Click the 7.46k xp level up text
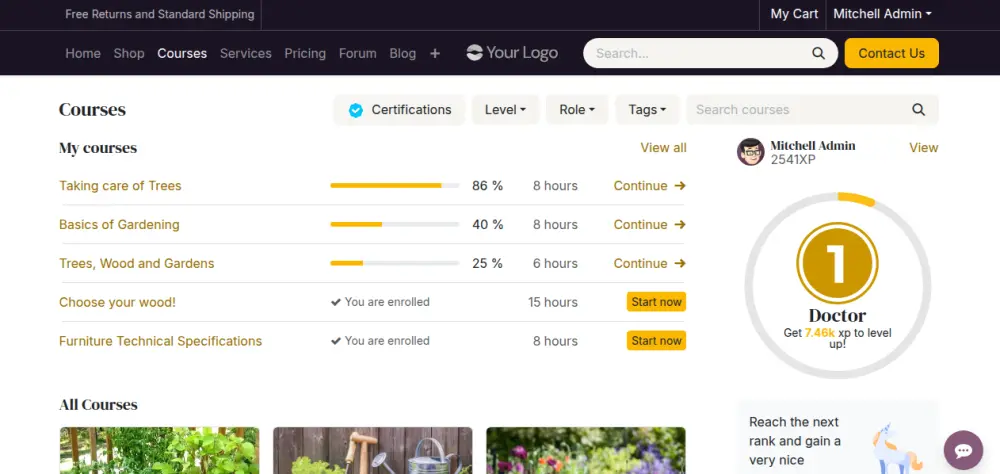This screenshot has width=1000, height=474. (x=837, y=338)
